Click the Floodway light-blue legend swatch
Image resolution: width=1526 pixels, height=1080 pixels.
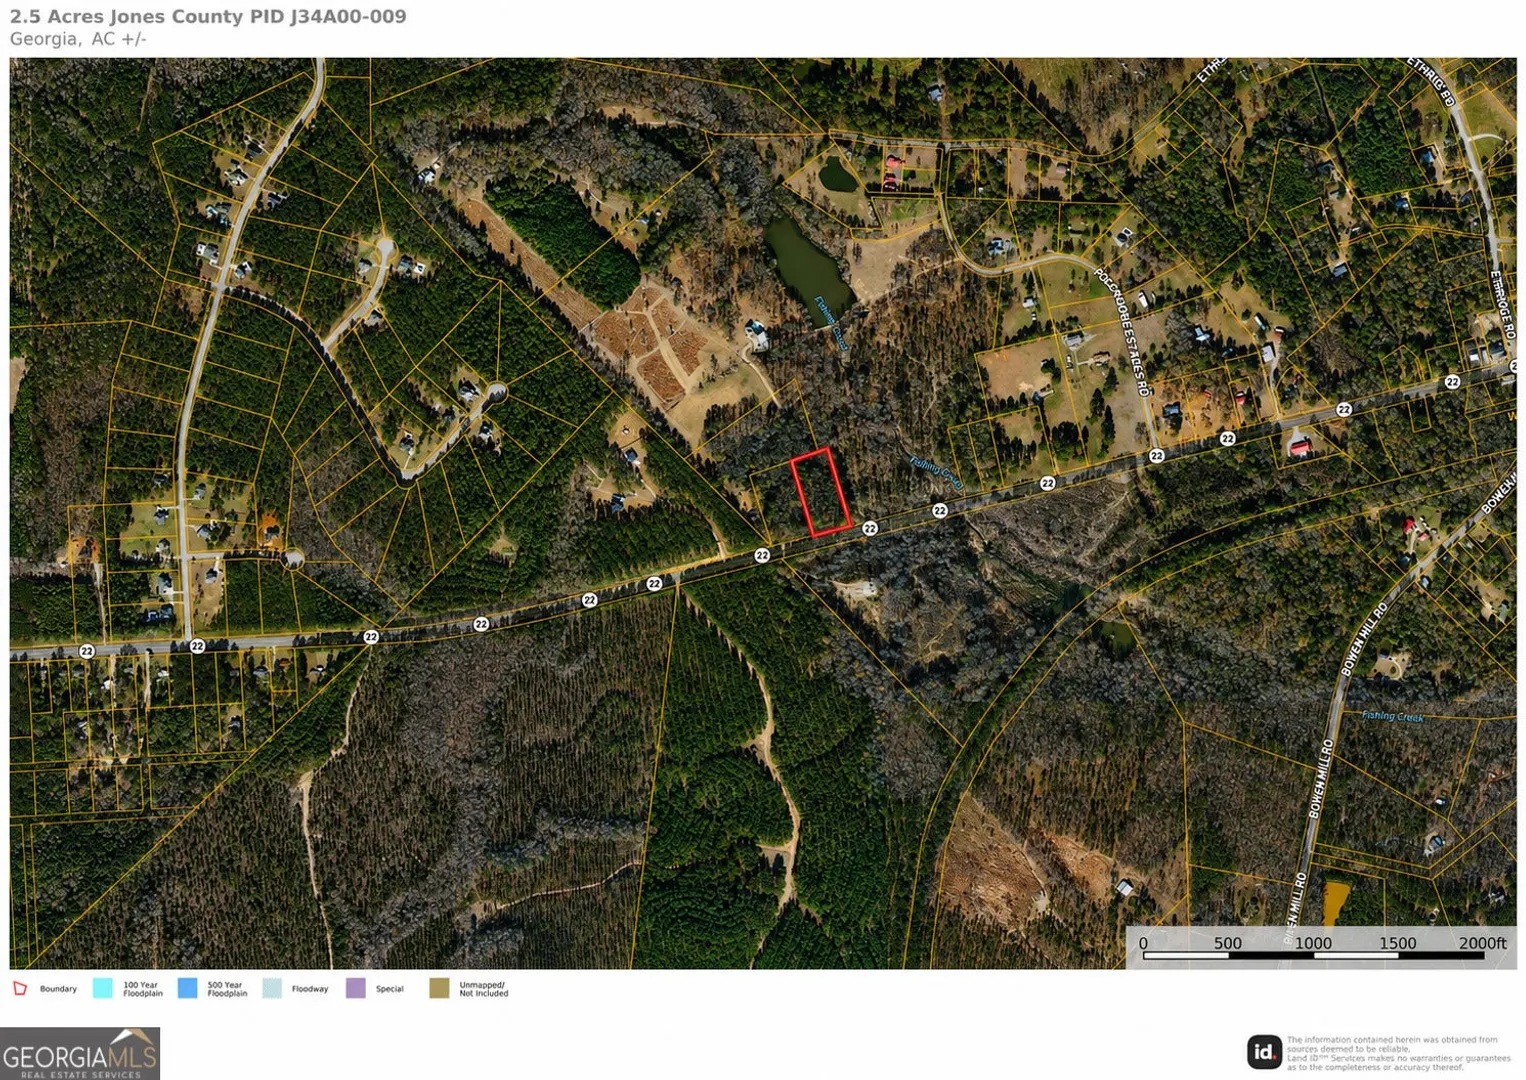point(271,988)
